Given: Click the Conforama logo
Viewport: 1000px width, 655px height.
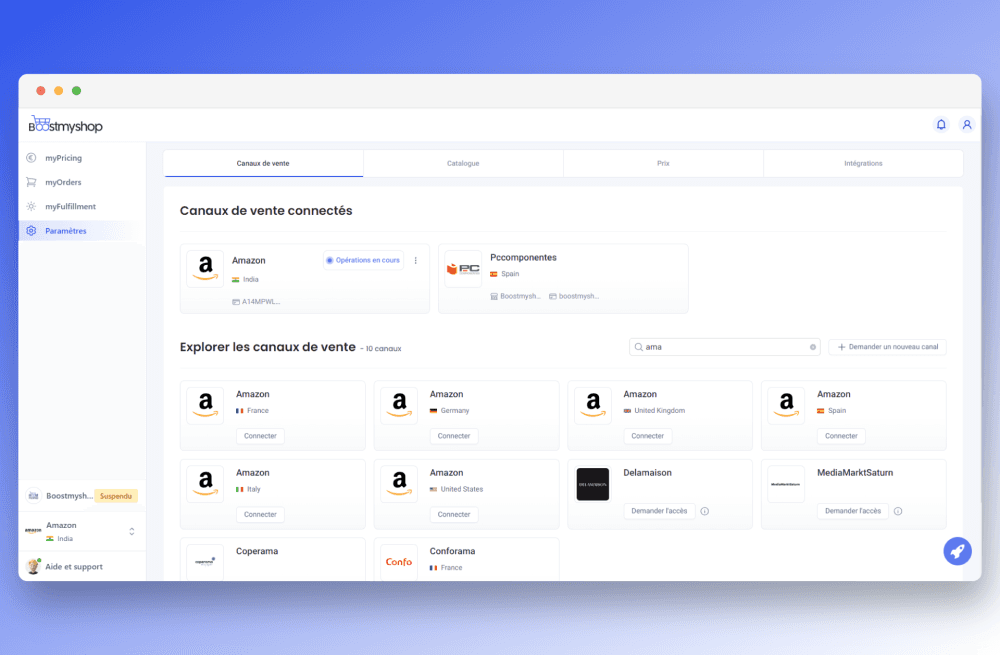Looking at the screenshot, I should [399, 562].
